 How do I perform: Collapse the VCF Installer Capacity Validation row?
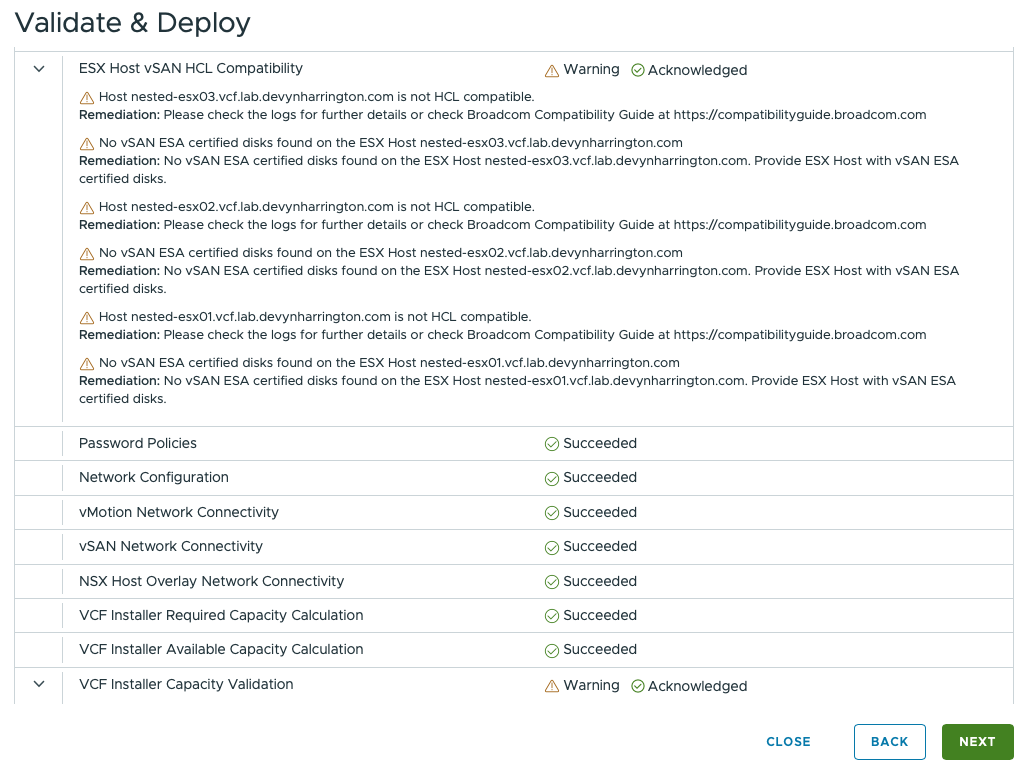click(39, 684)
